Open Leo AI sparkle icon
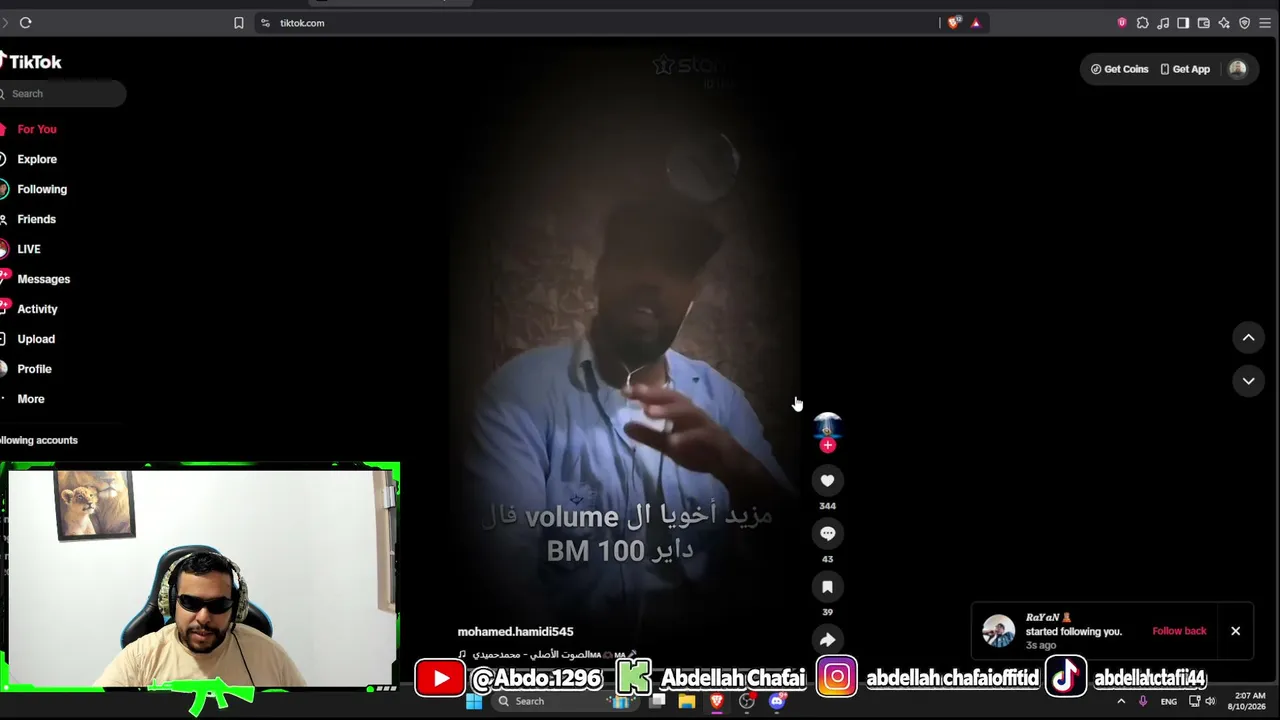 click(1224, 23)
